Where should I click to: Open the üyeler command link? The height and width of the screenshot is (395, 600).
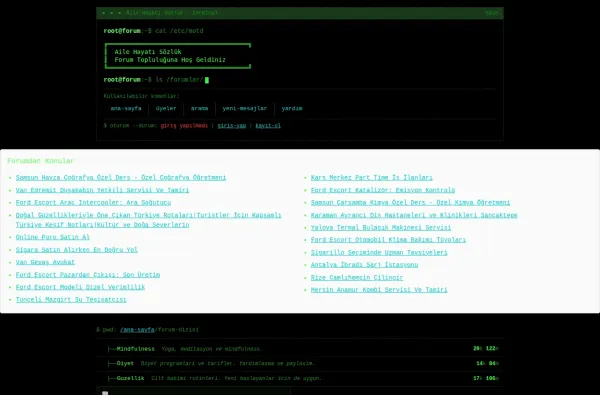click(x=166, y=109)
